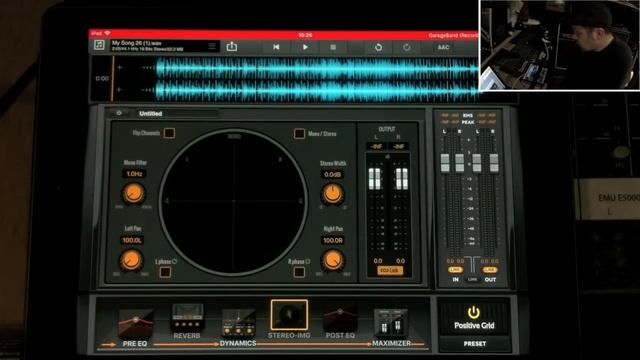Screen dimensions: 640x360
Task: Open the PRE EQ module
Action: point(136,328)
